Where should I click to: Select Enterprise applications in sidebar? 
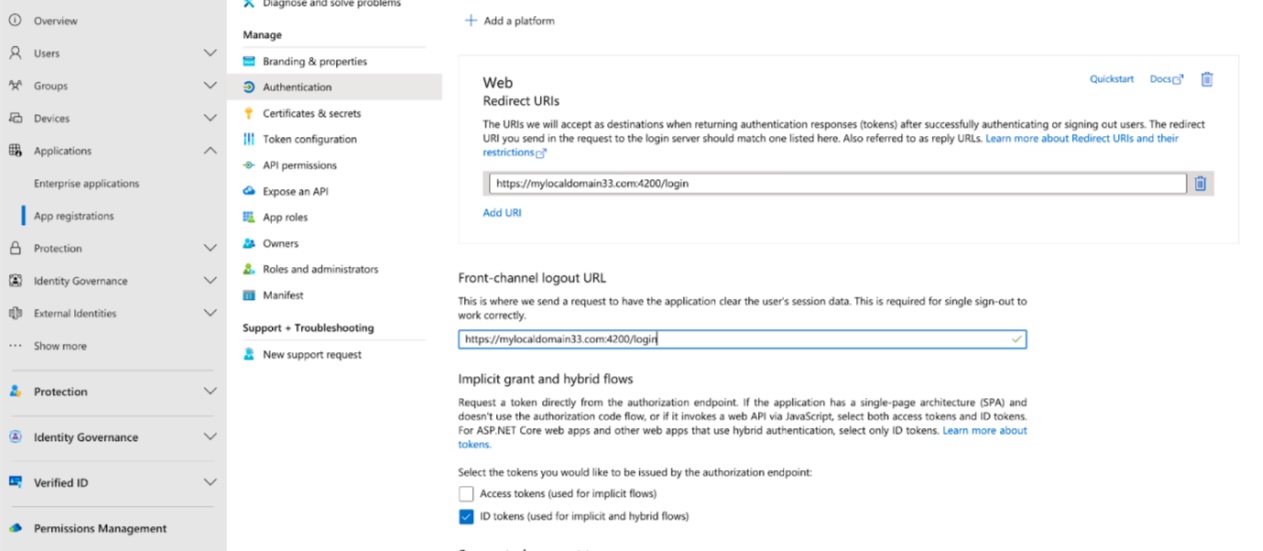86,184
